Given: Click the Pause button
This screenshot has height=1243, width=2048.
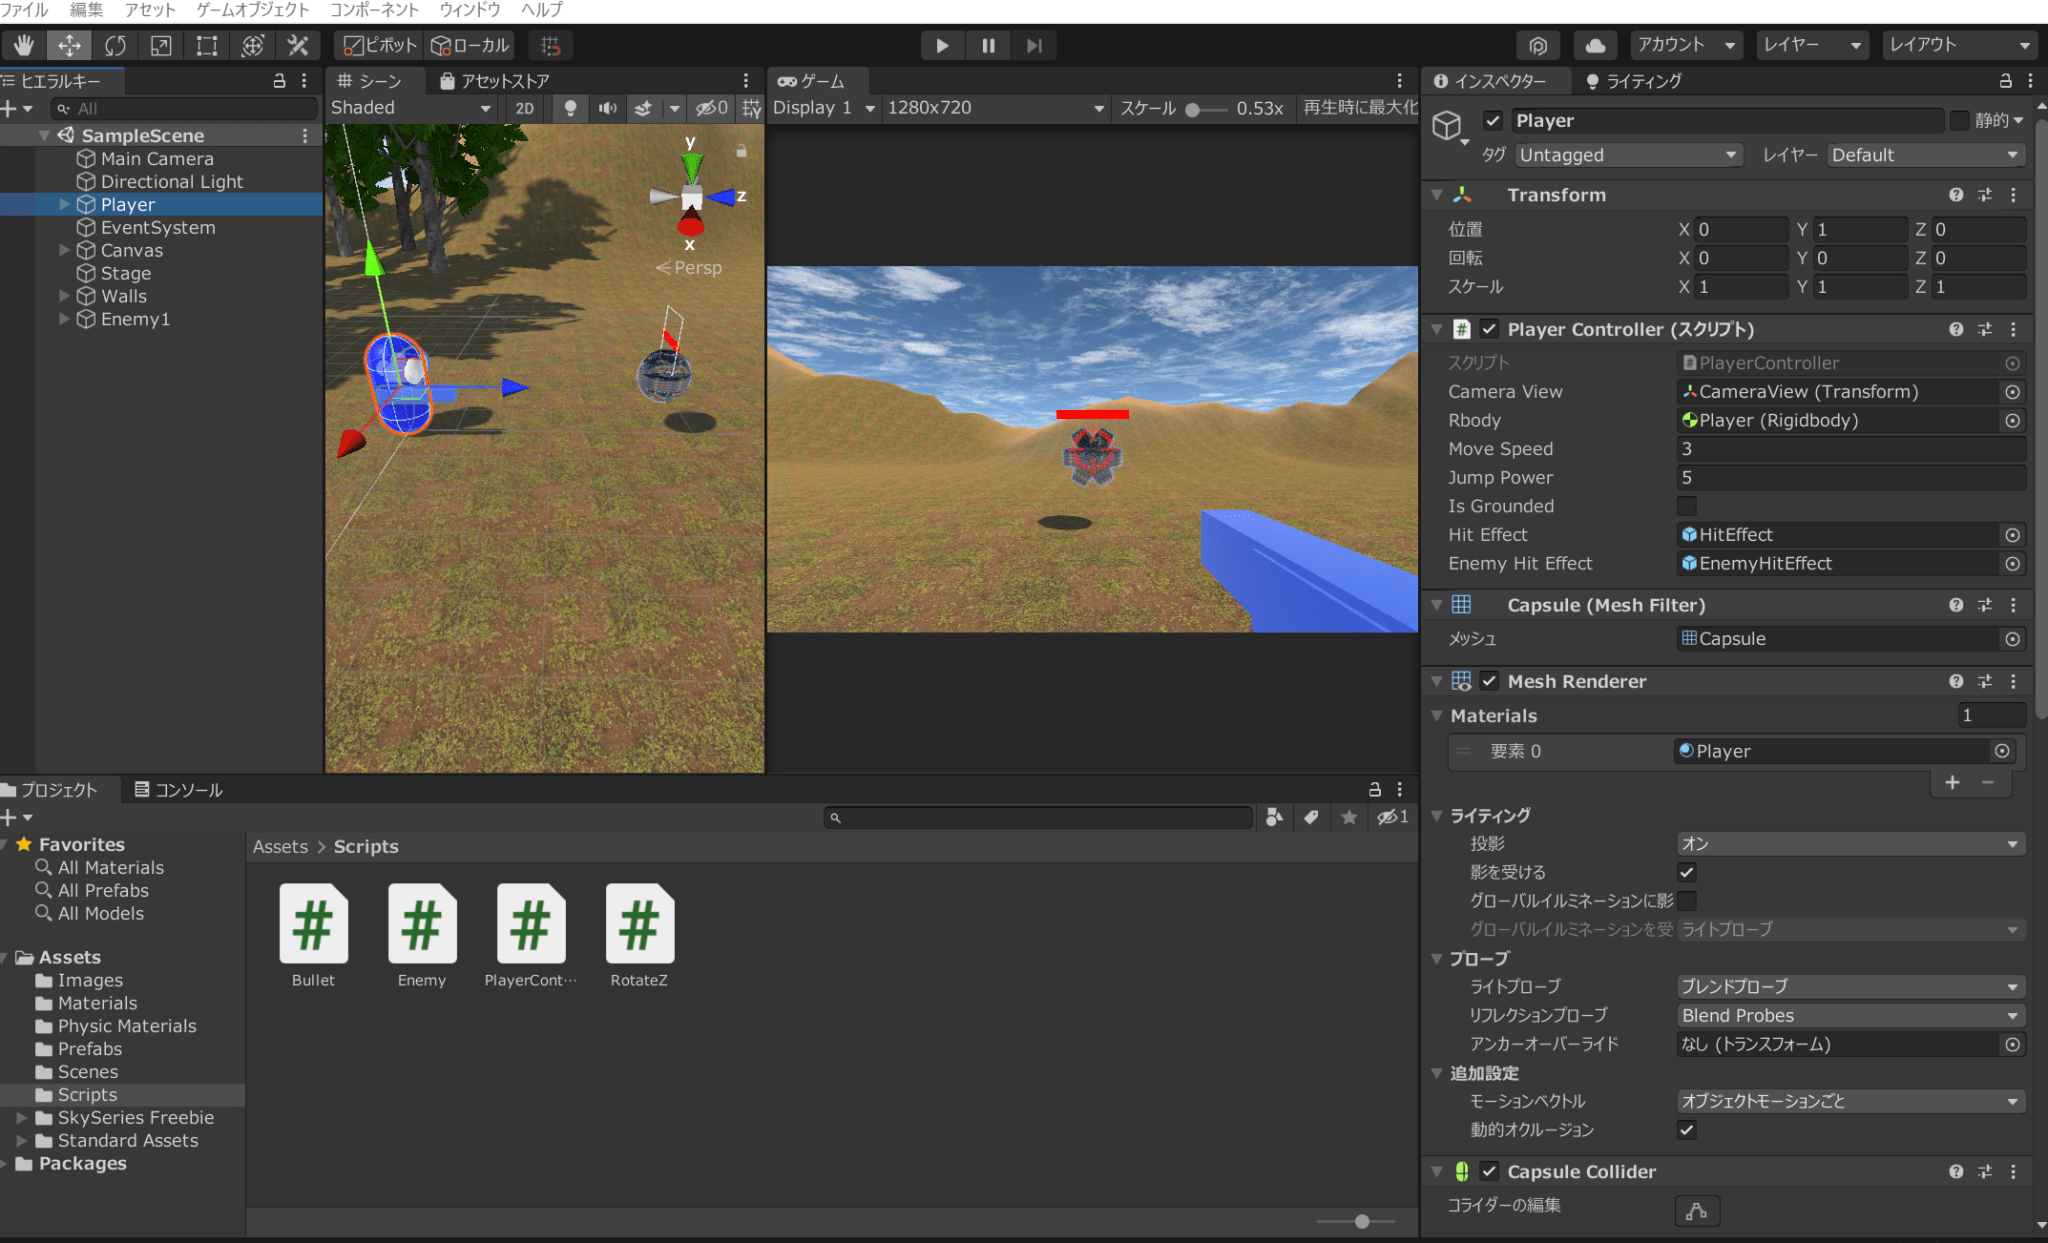Looking at the screenshot, I should coord(988,45).
